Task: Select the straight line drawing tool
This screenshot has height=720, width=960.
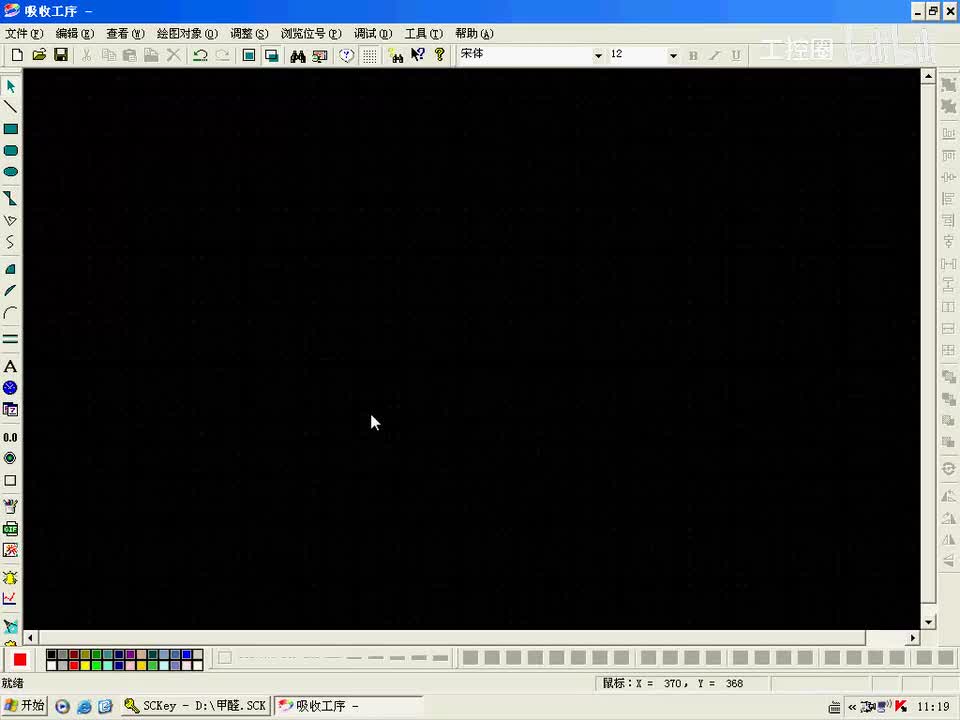Action: tap(10, 107)
